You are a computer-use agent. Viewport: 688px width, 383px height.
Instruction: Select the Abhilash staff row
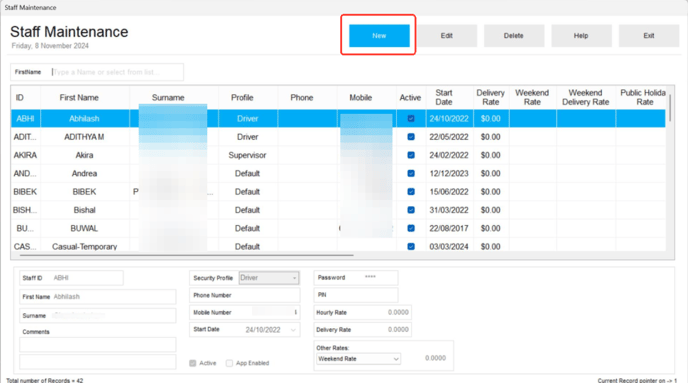click(x=338, y=118)
